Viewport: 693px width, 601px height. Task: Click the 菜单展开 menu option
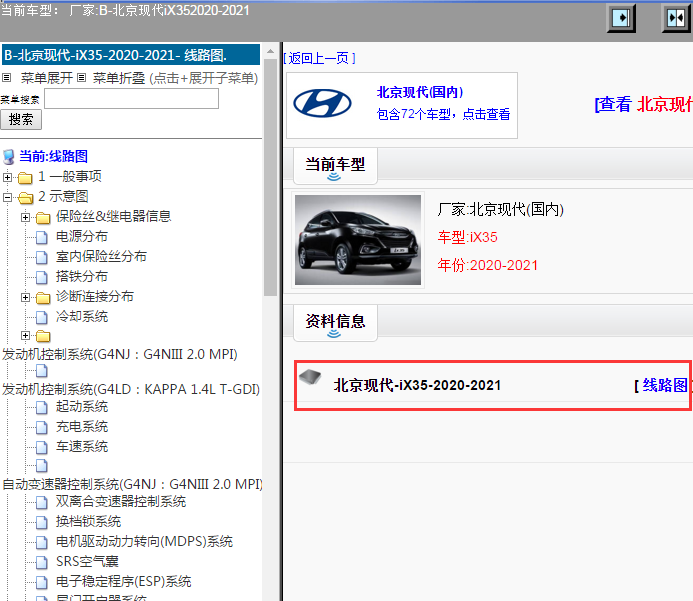click(x=46, y=78)
